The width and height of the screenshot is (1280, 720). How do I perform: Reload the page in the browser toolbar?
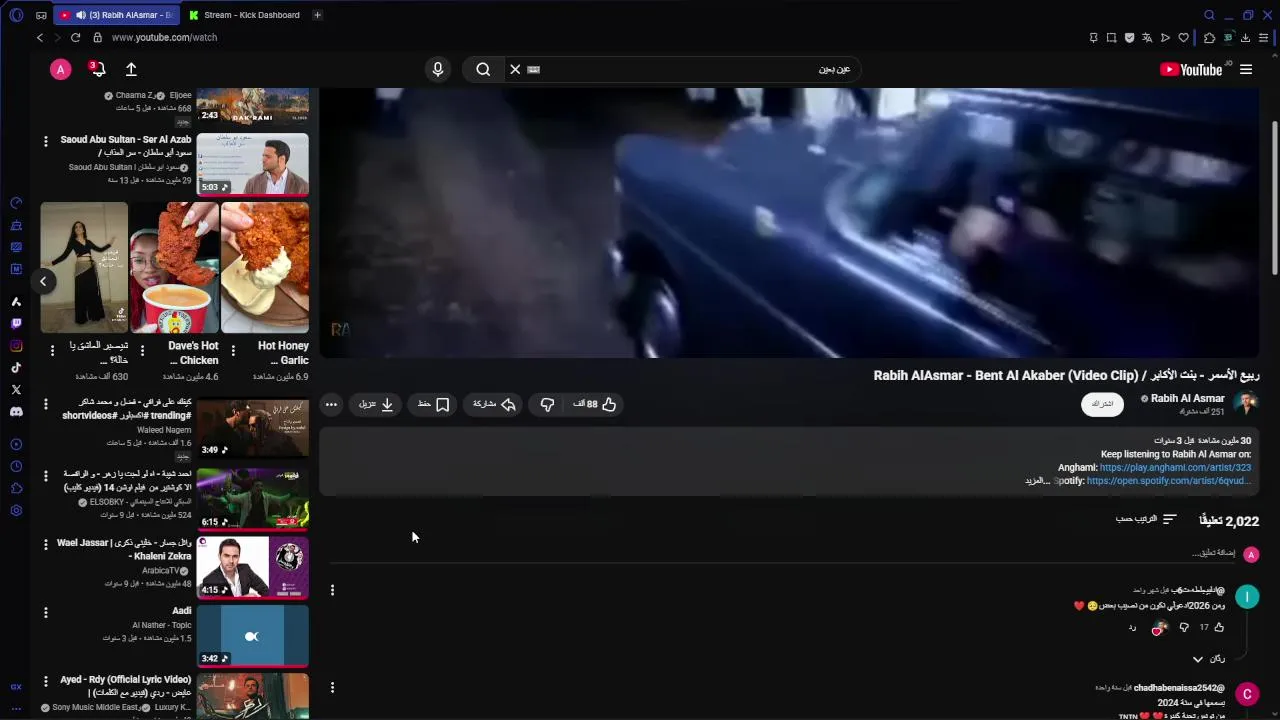(75, 37)
